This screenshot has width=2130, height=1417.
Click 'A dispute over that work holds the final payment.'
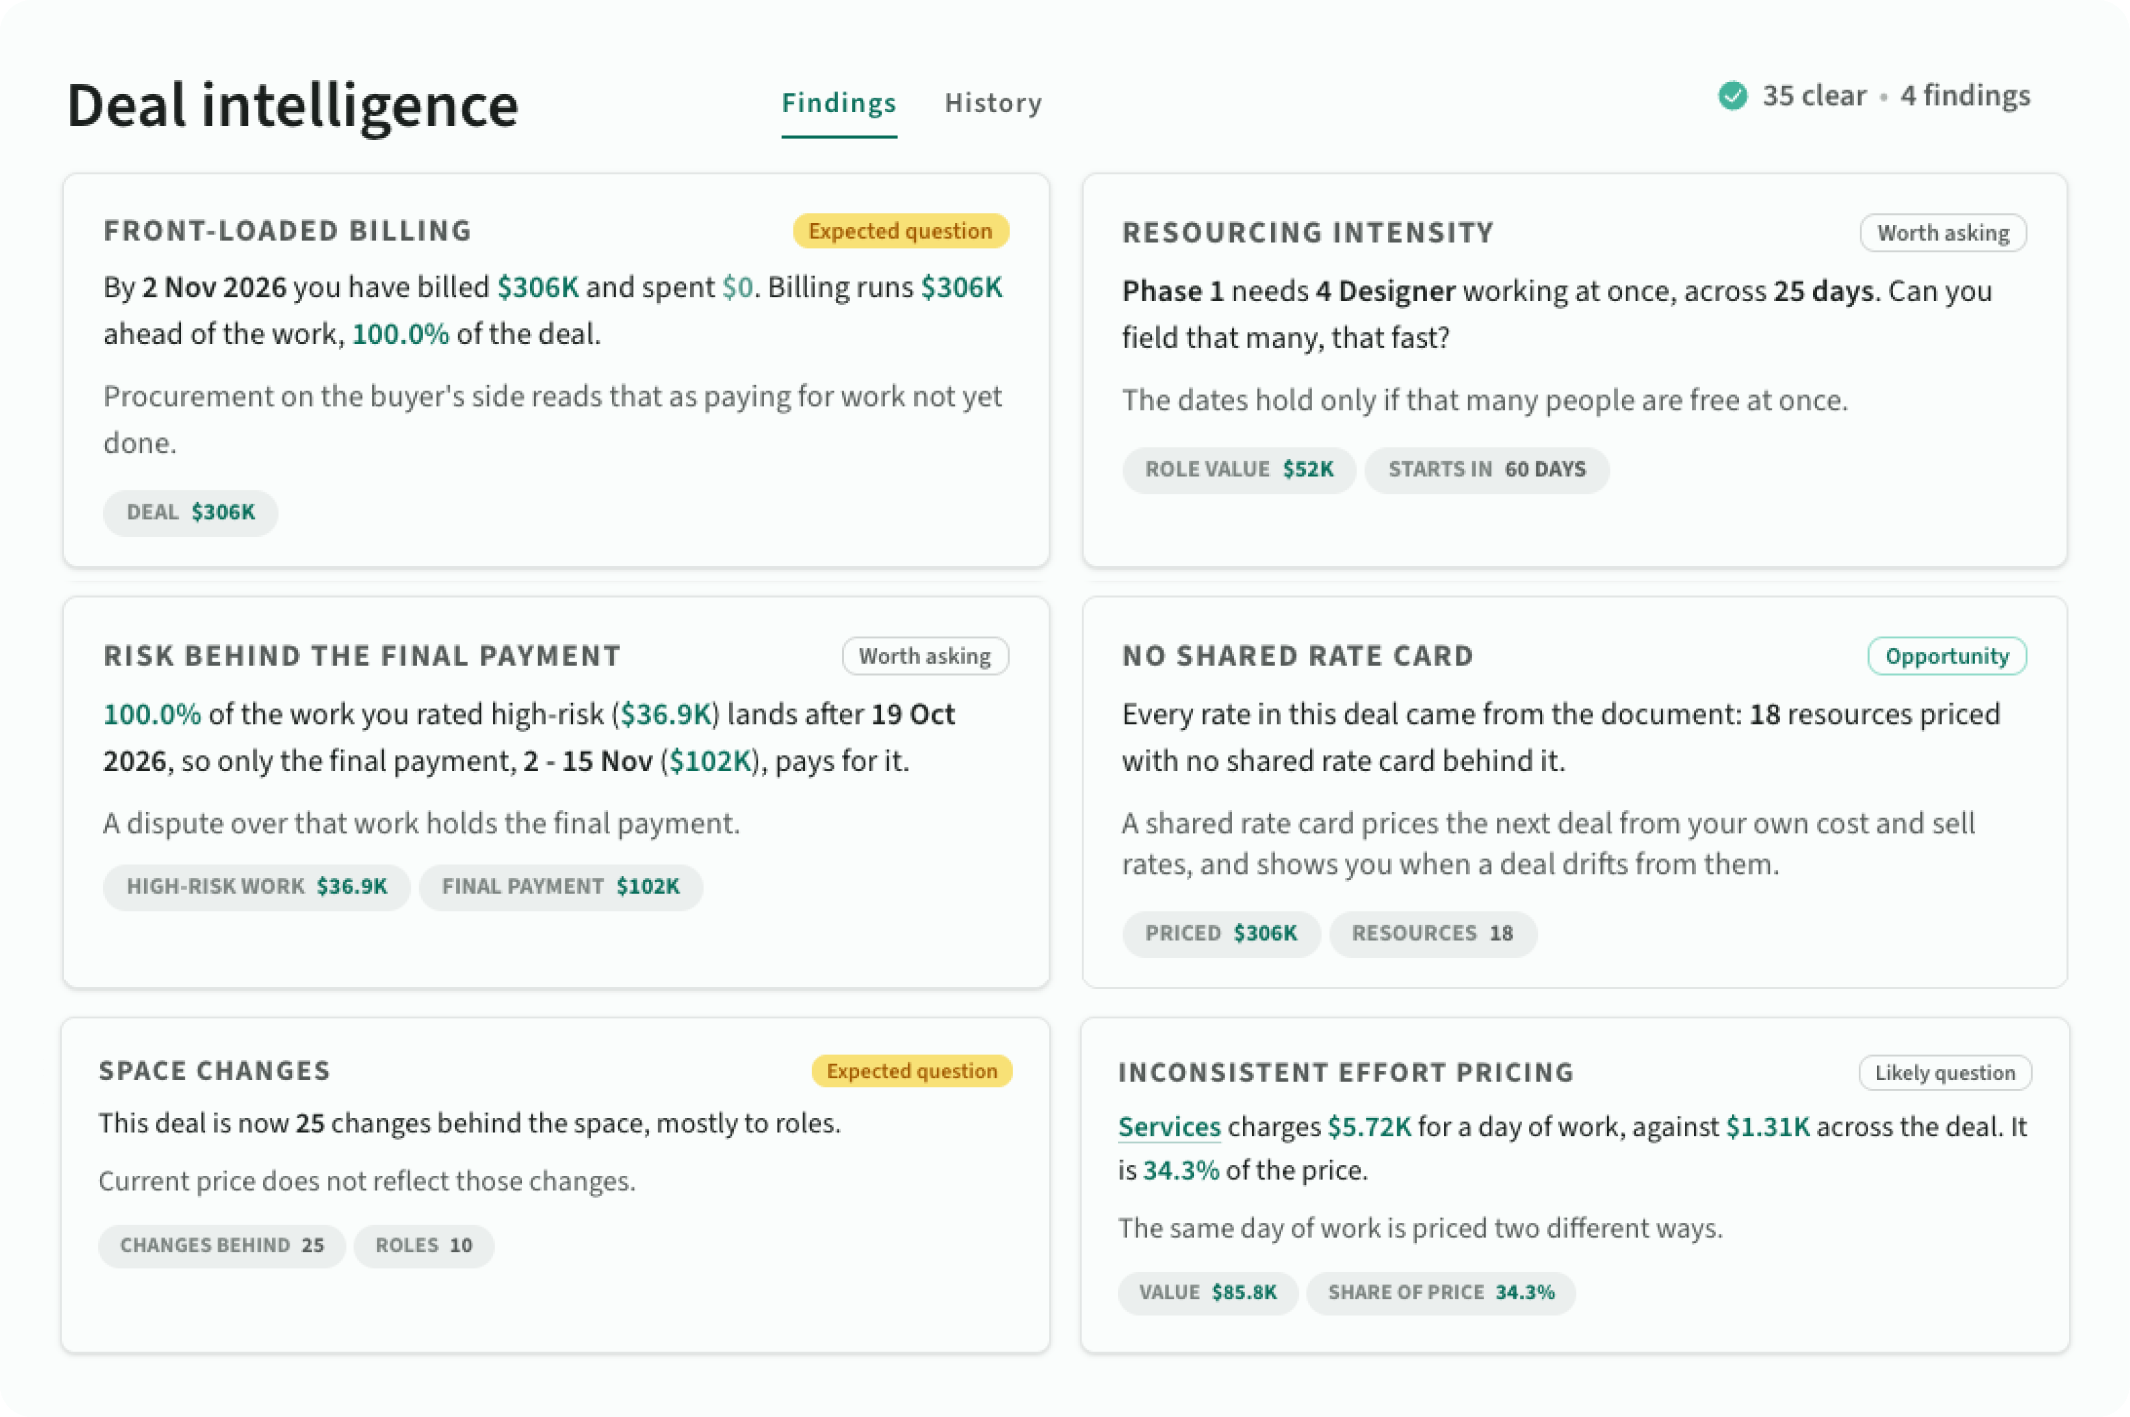421,824
